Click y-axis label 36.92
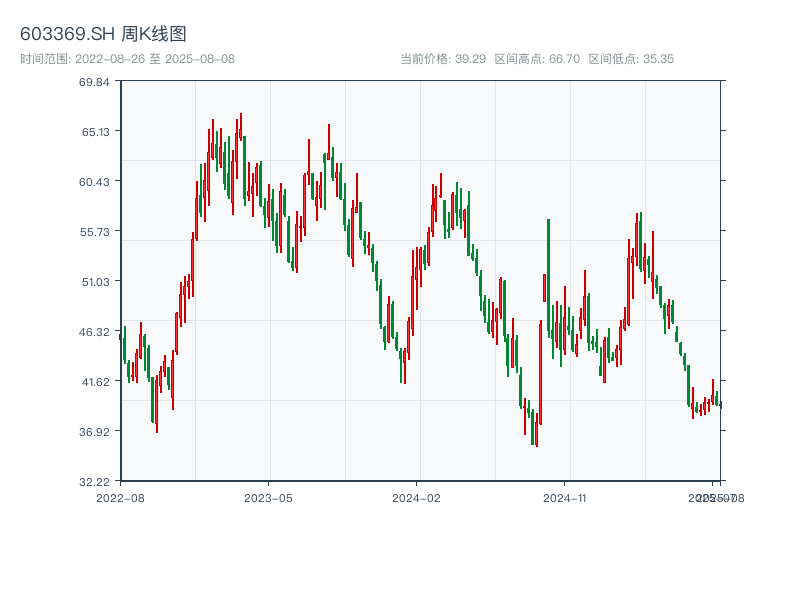 (x=94, y=432)
